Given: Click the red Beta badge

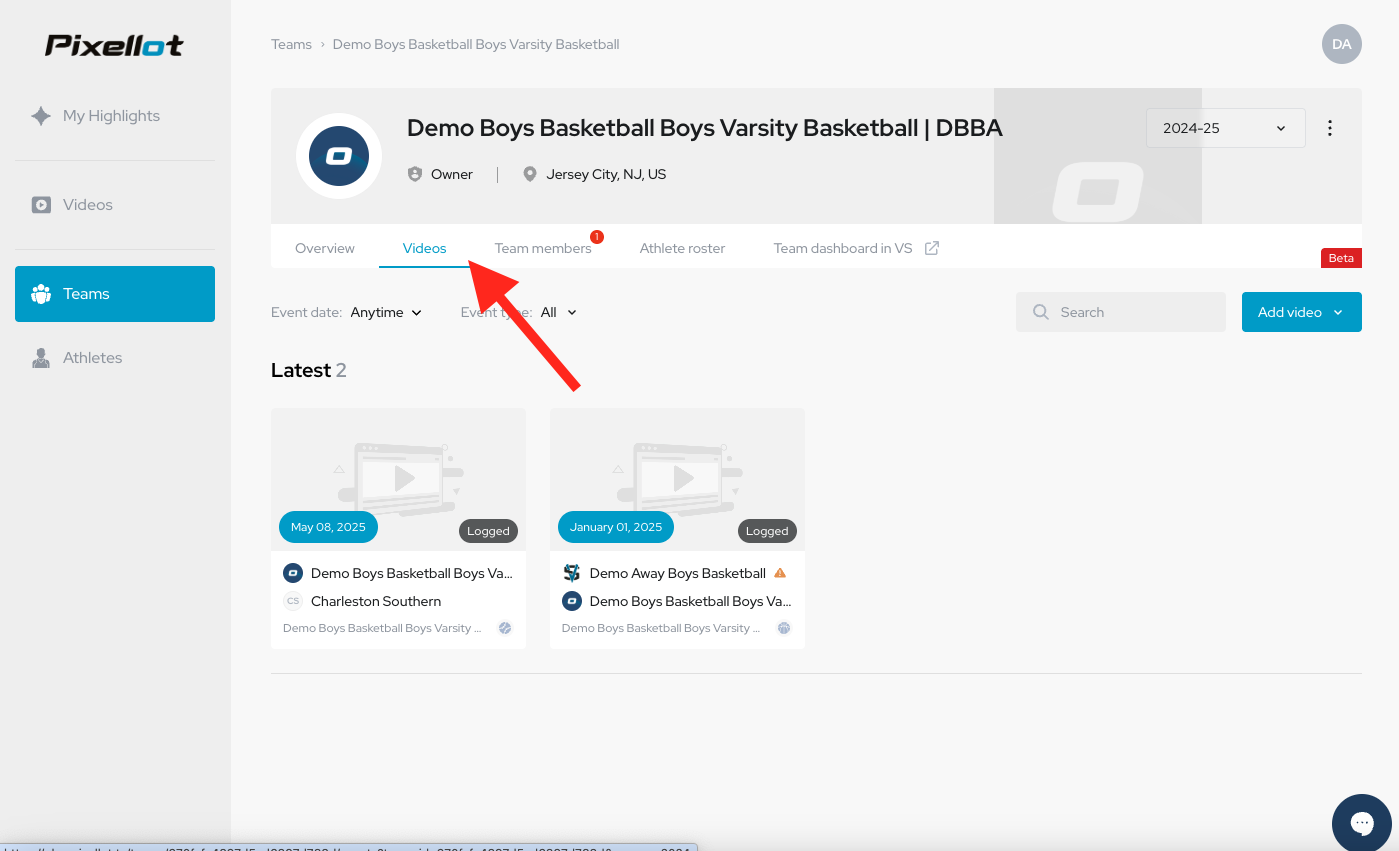Looking at the screenshot, I should 1341,258.
